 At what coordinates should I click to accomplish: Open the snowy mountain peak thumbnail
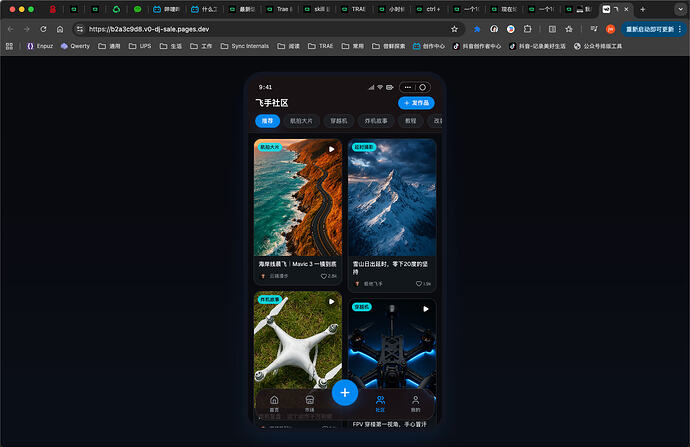[x=392, y=198]
